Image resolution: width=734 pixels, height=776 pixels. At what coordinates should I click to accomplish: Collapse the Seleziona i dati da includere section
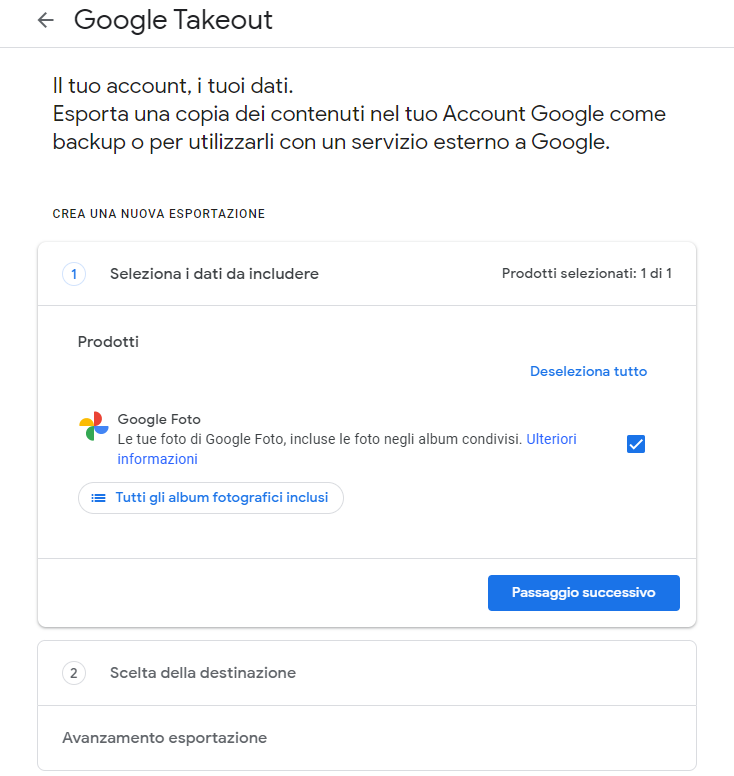point(367,274)
